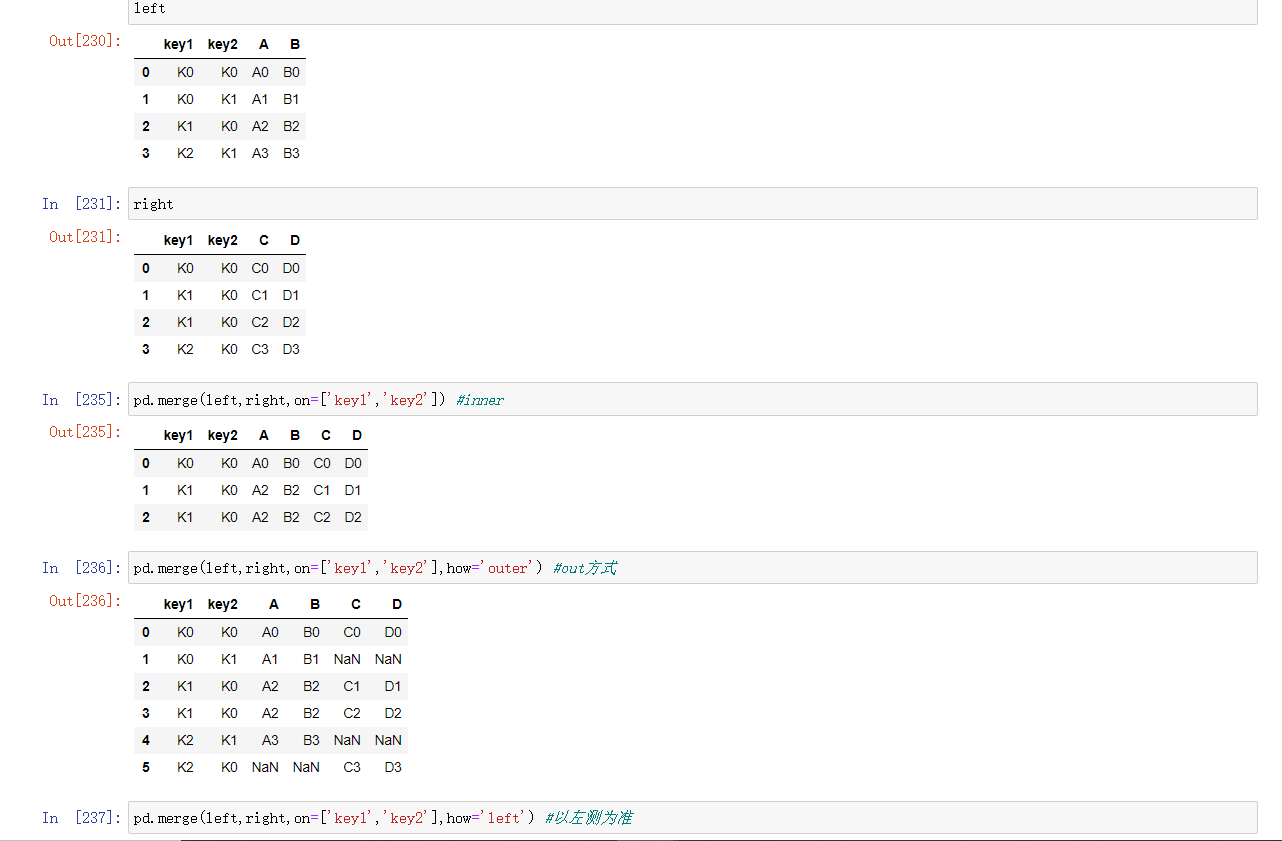Click cell C0 in the Out[236] table
This screenshot has height=841, width=1282.
[x=352, y=632]
